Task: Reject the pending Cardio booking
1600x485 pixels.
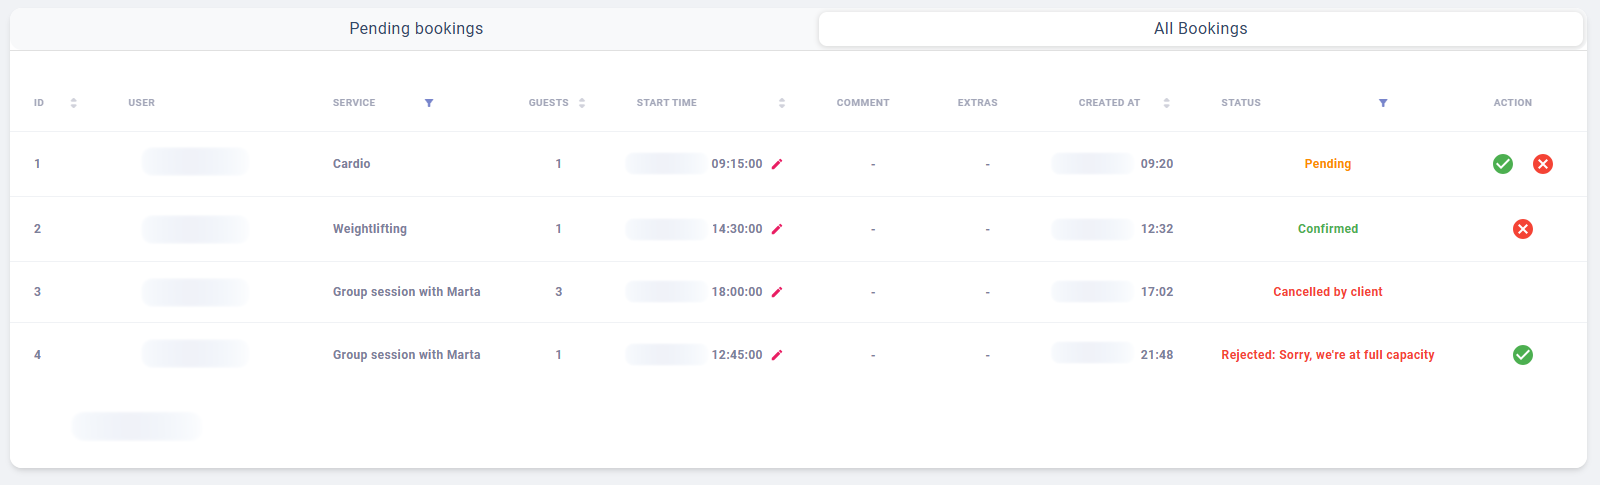Action: pos(1543,164)
